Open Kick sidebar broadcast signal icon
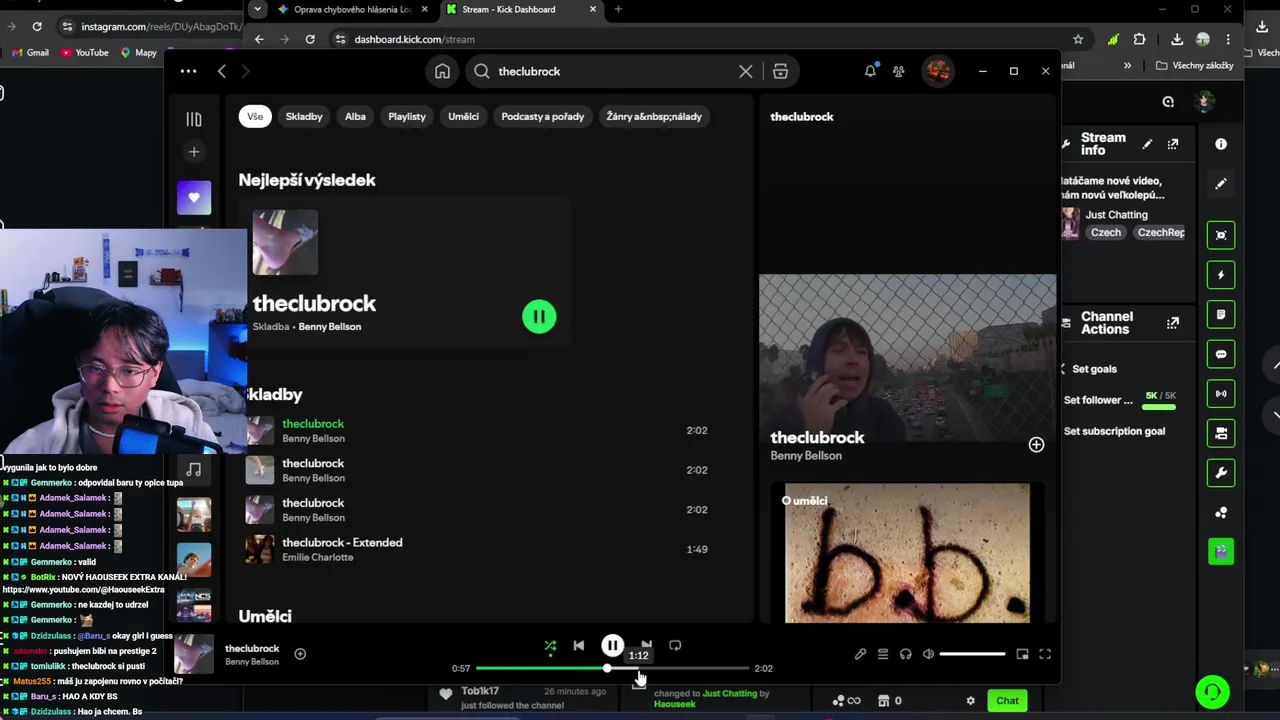 tap(1221, 394)
